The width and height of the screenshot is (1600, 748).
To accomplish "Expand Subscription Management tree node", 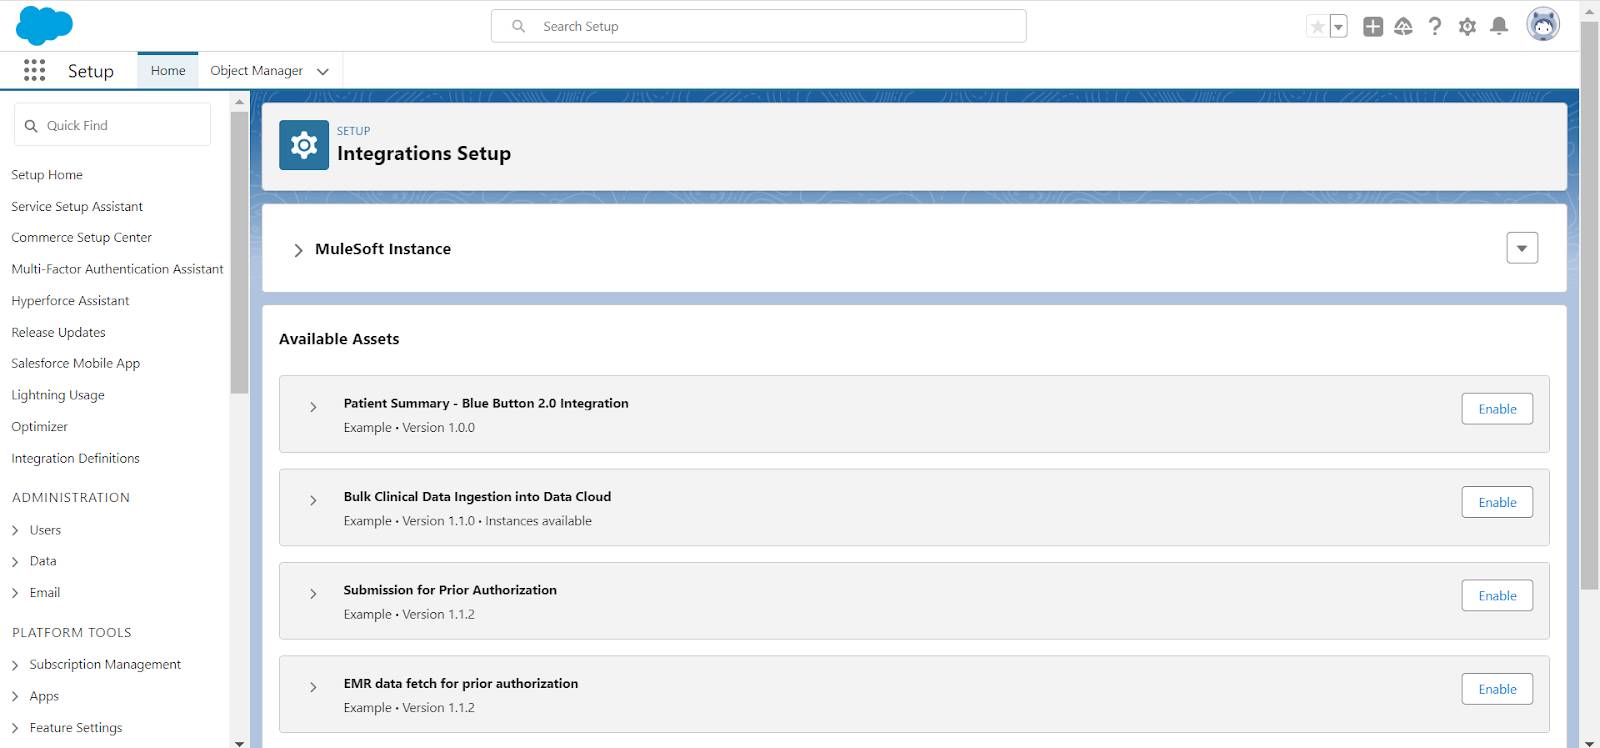I will [x=15, y=665].
